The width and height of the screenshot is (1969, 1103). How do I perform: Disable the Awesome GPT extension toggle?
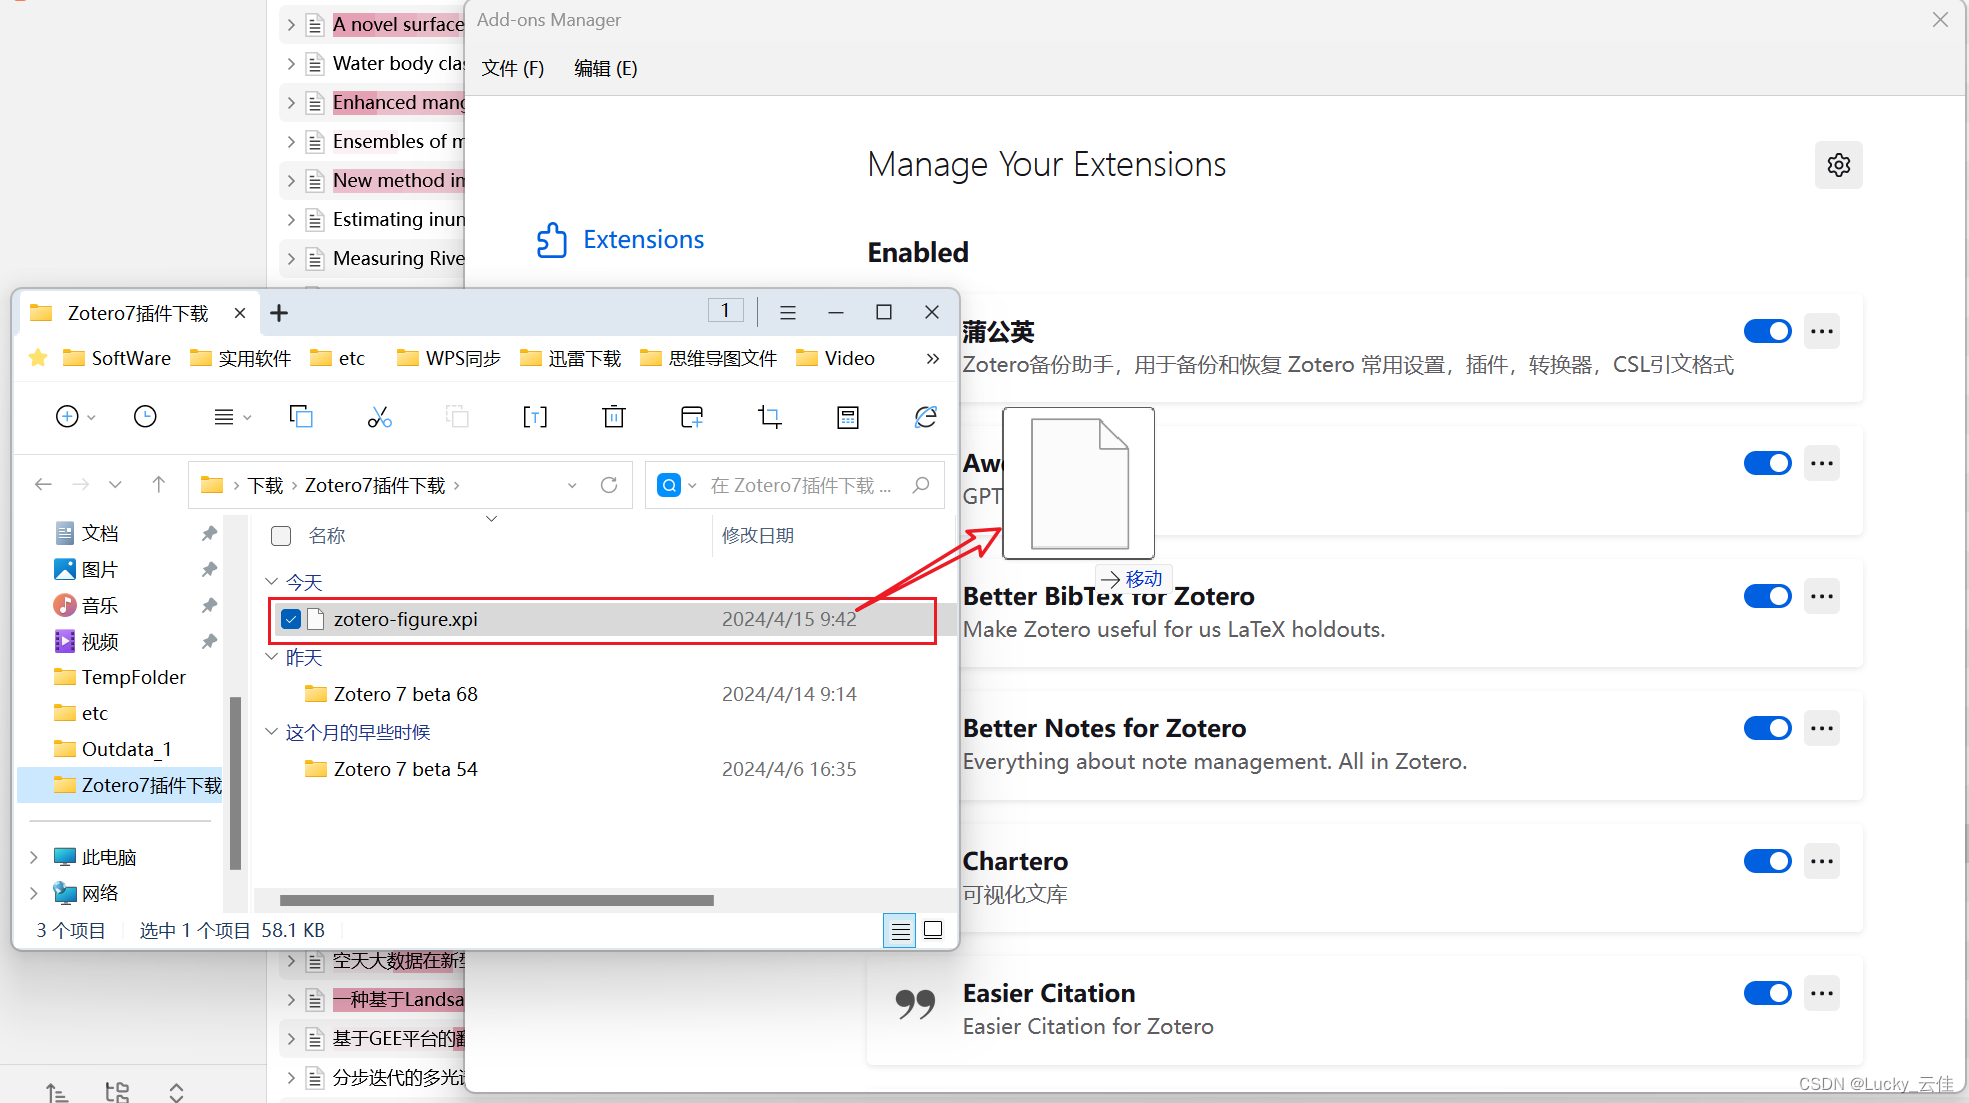coord(1768,464)
